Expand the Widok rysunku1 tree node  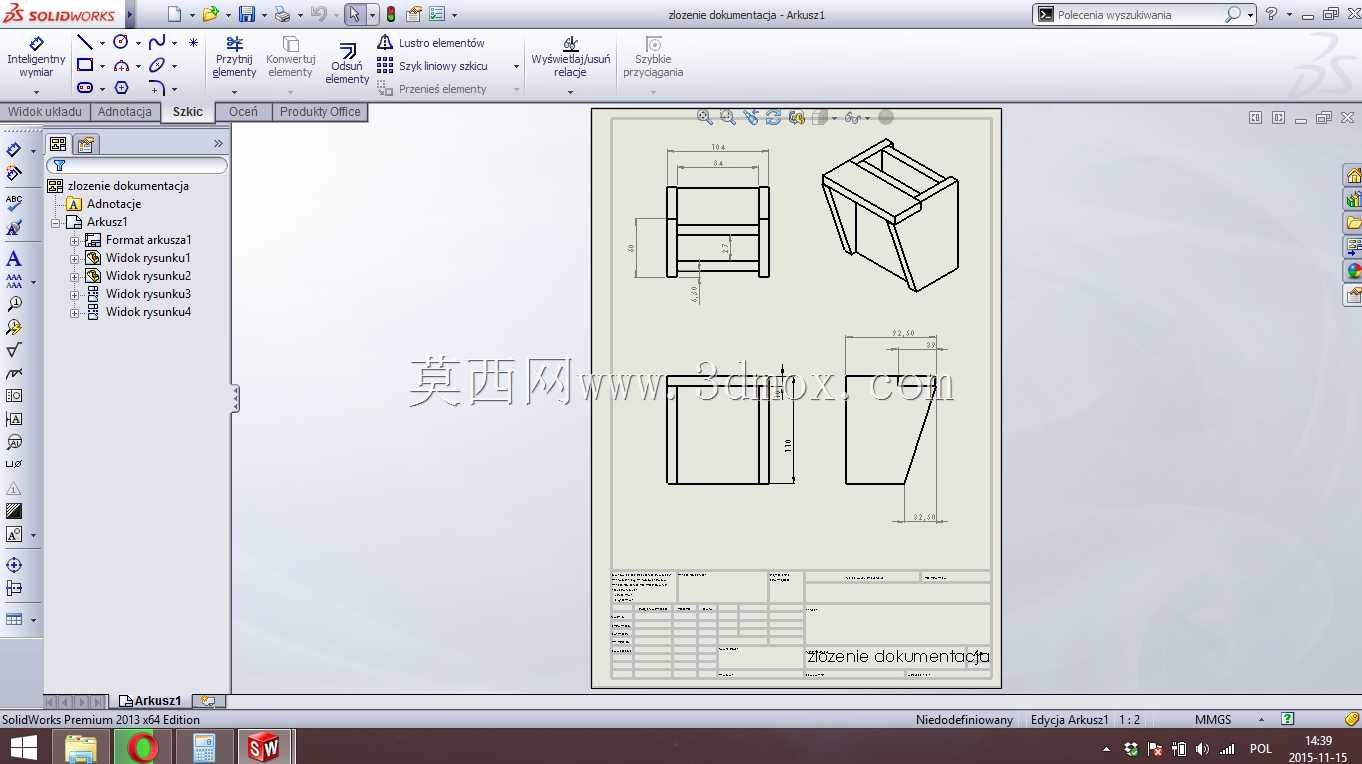pos(74,258)
